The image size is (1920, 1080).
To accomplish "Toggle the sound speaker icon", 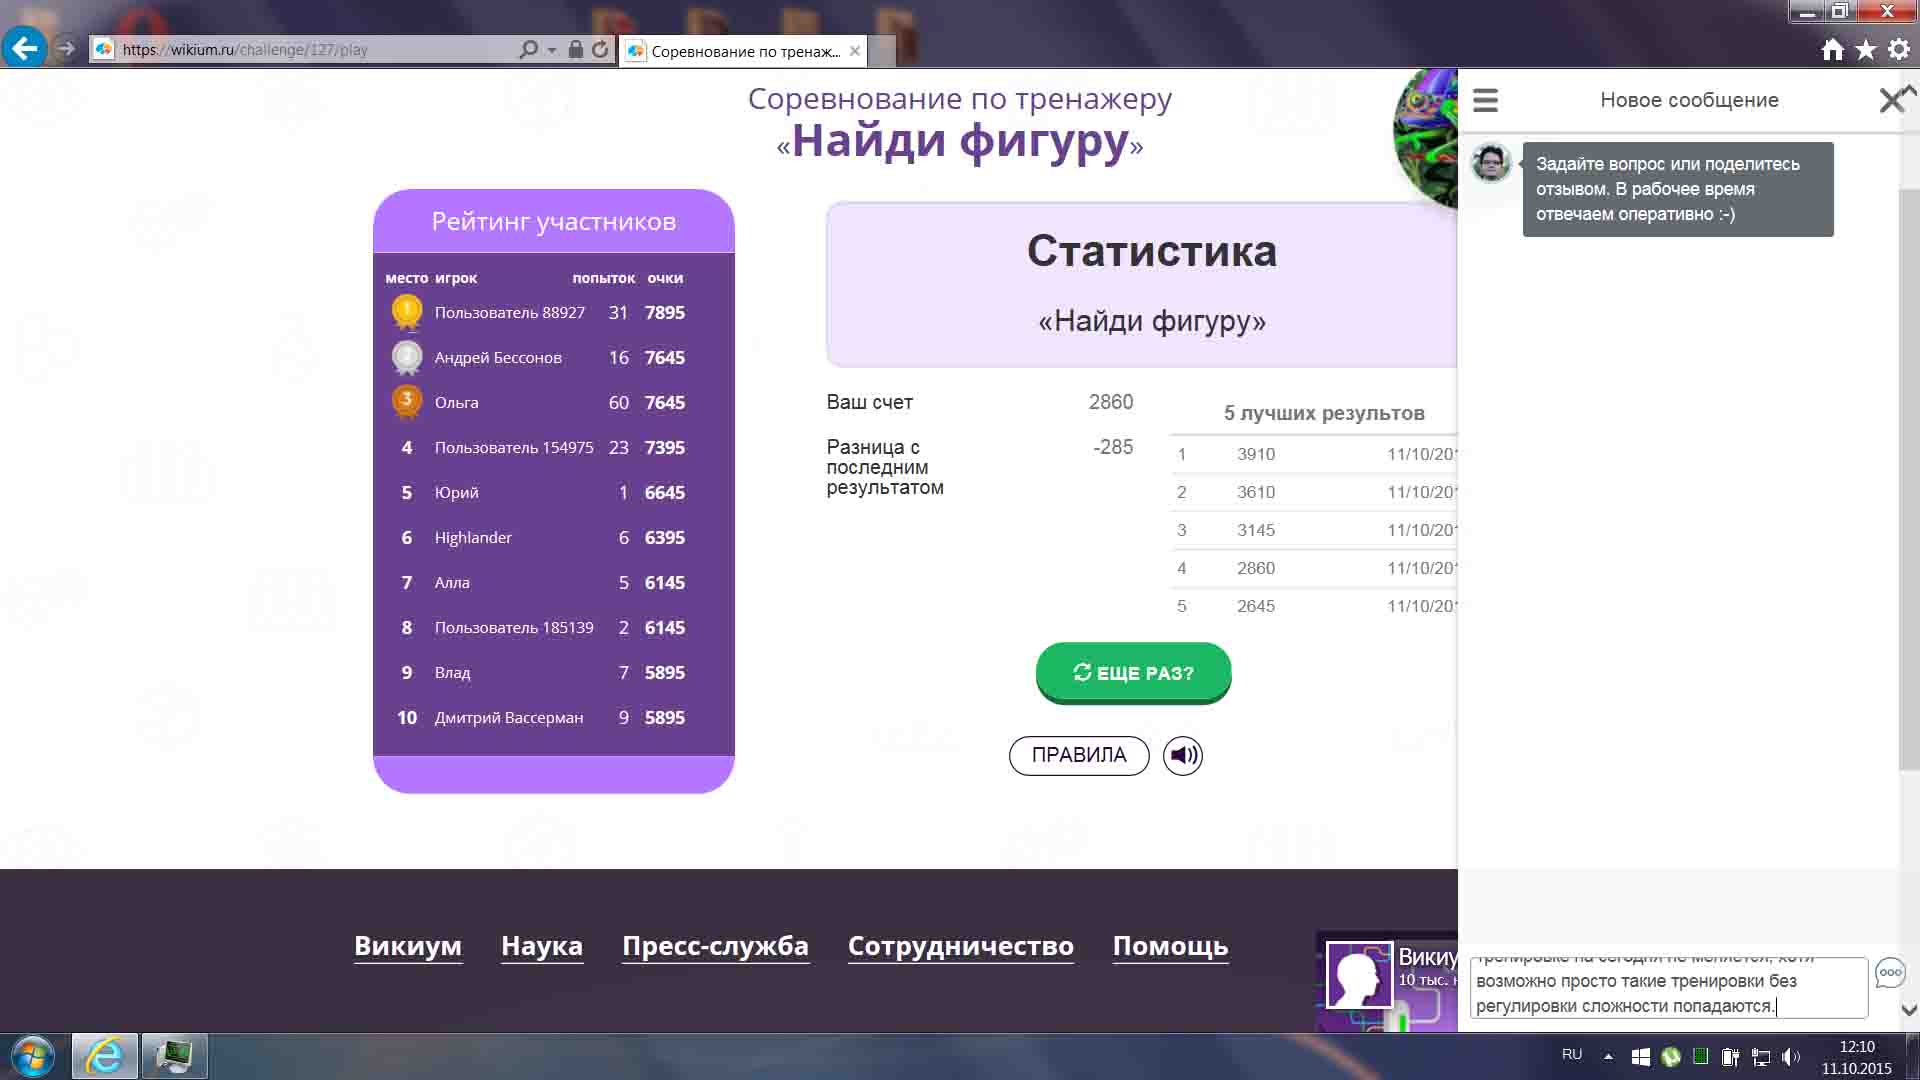I will pyautogui.click(x=1183, y=755).
